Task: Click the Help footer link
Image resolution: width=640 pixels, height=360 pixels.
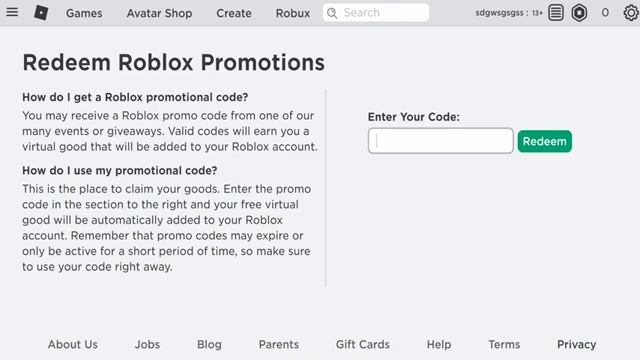Action: (x=439, y=344)
